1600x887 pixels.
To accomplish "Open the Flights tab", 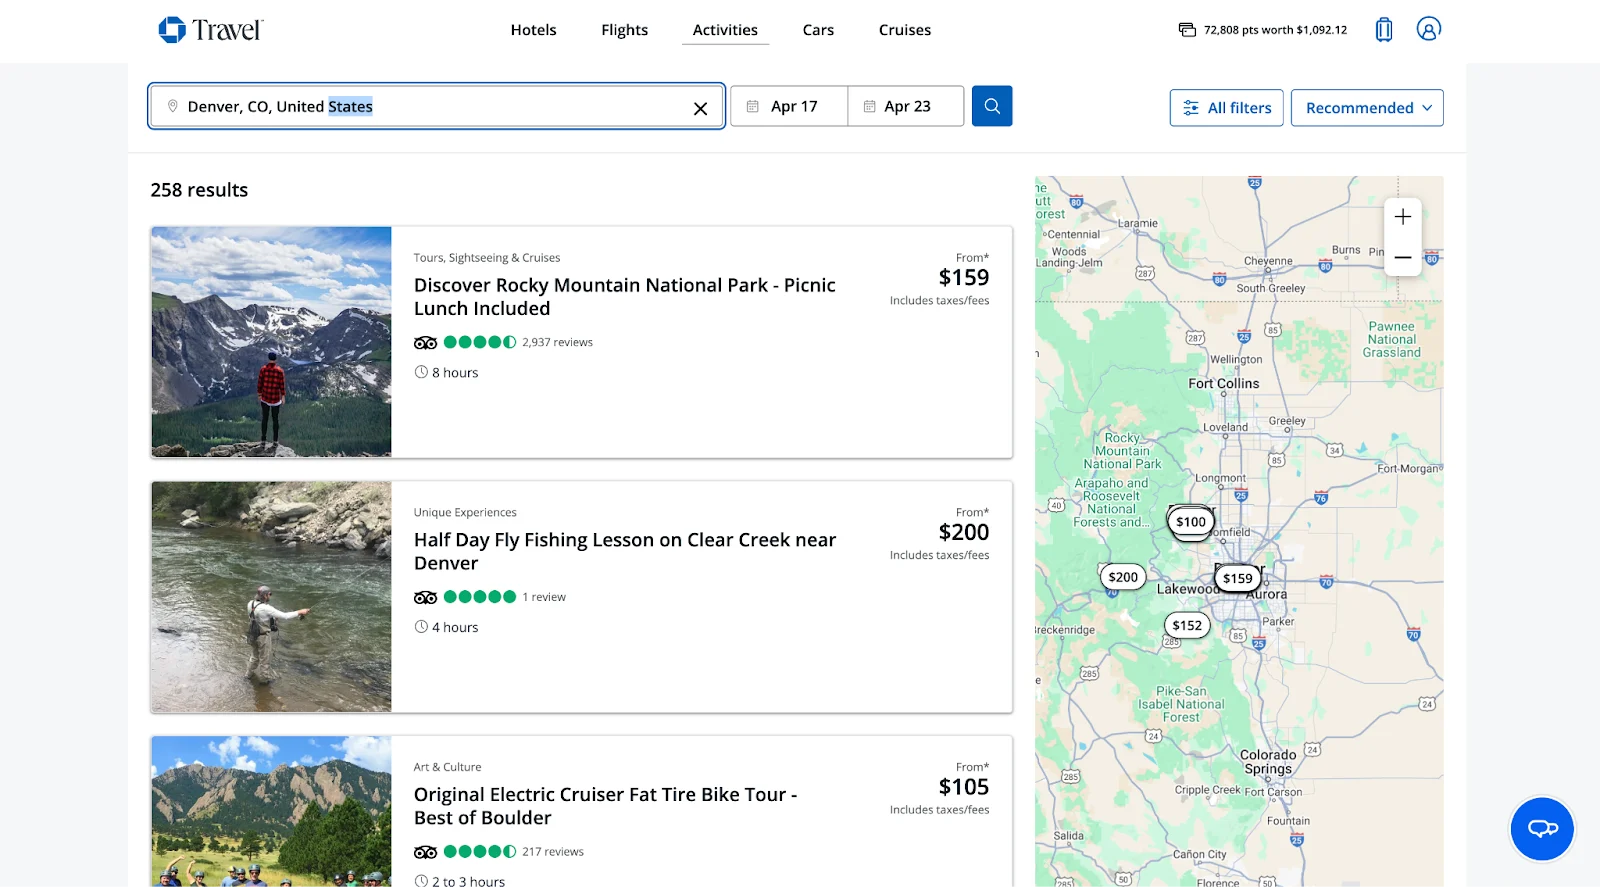I will tap(624, 30).
